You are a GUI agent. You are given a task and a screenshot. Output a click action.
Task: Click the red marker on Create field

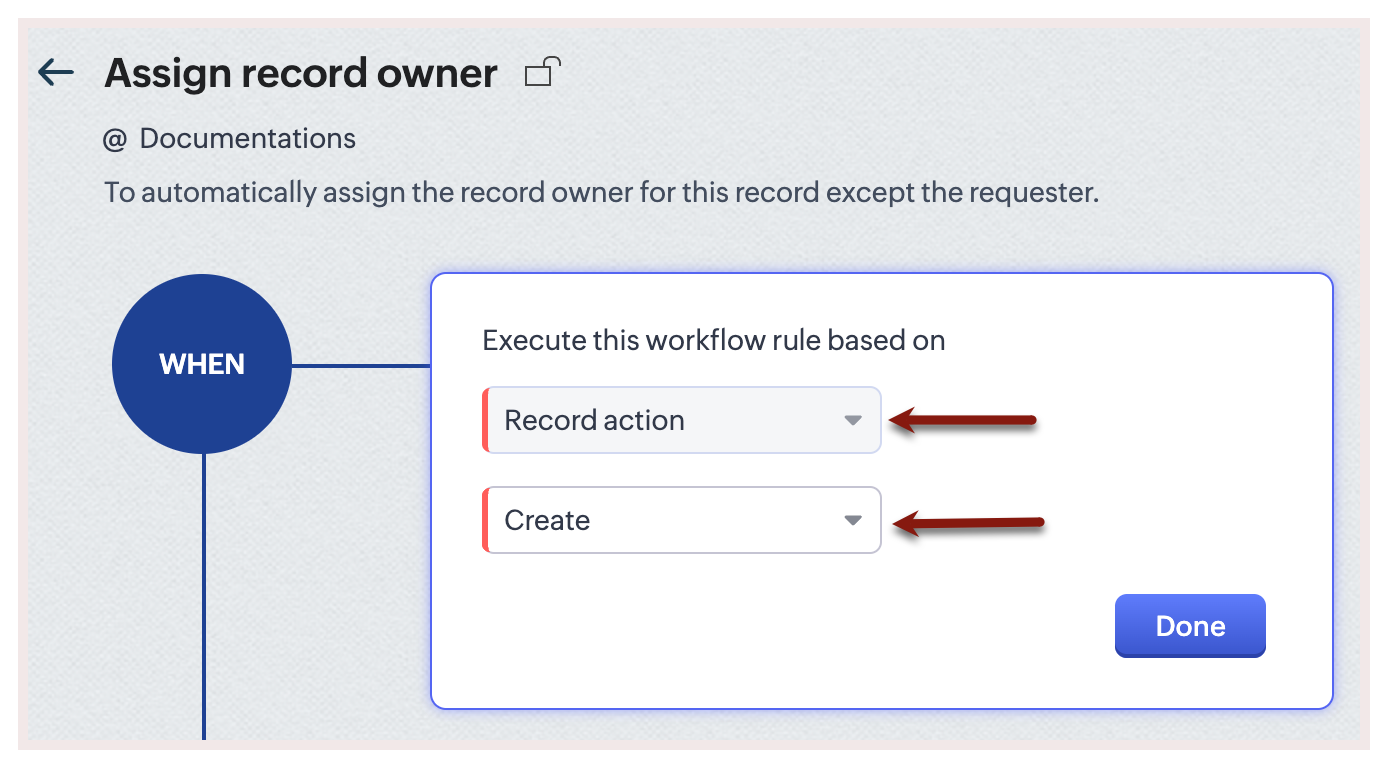[485, 520]
